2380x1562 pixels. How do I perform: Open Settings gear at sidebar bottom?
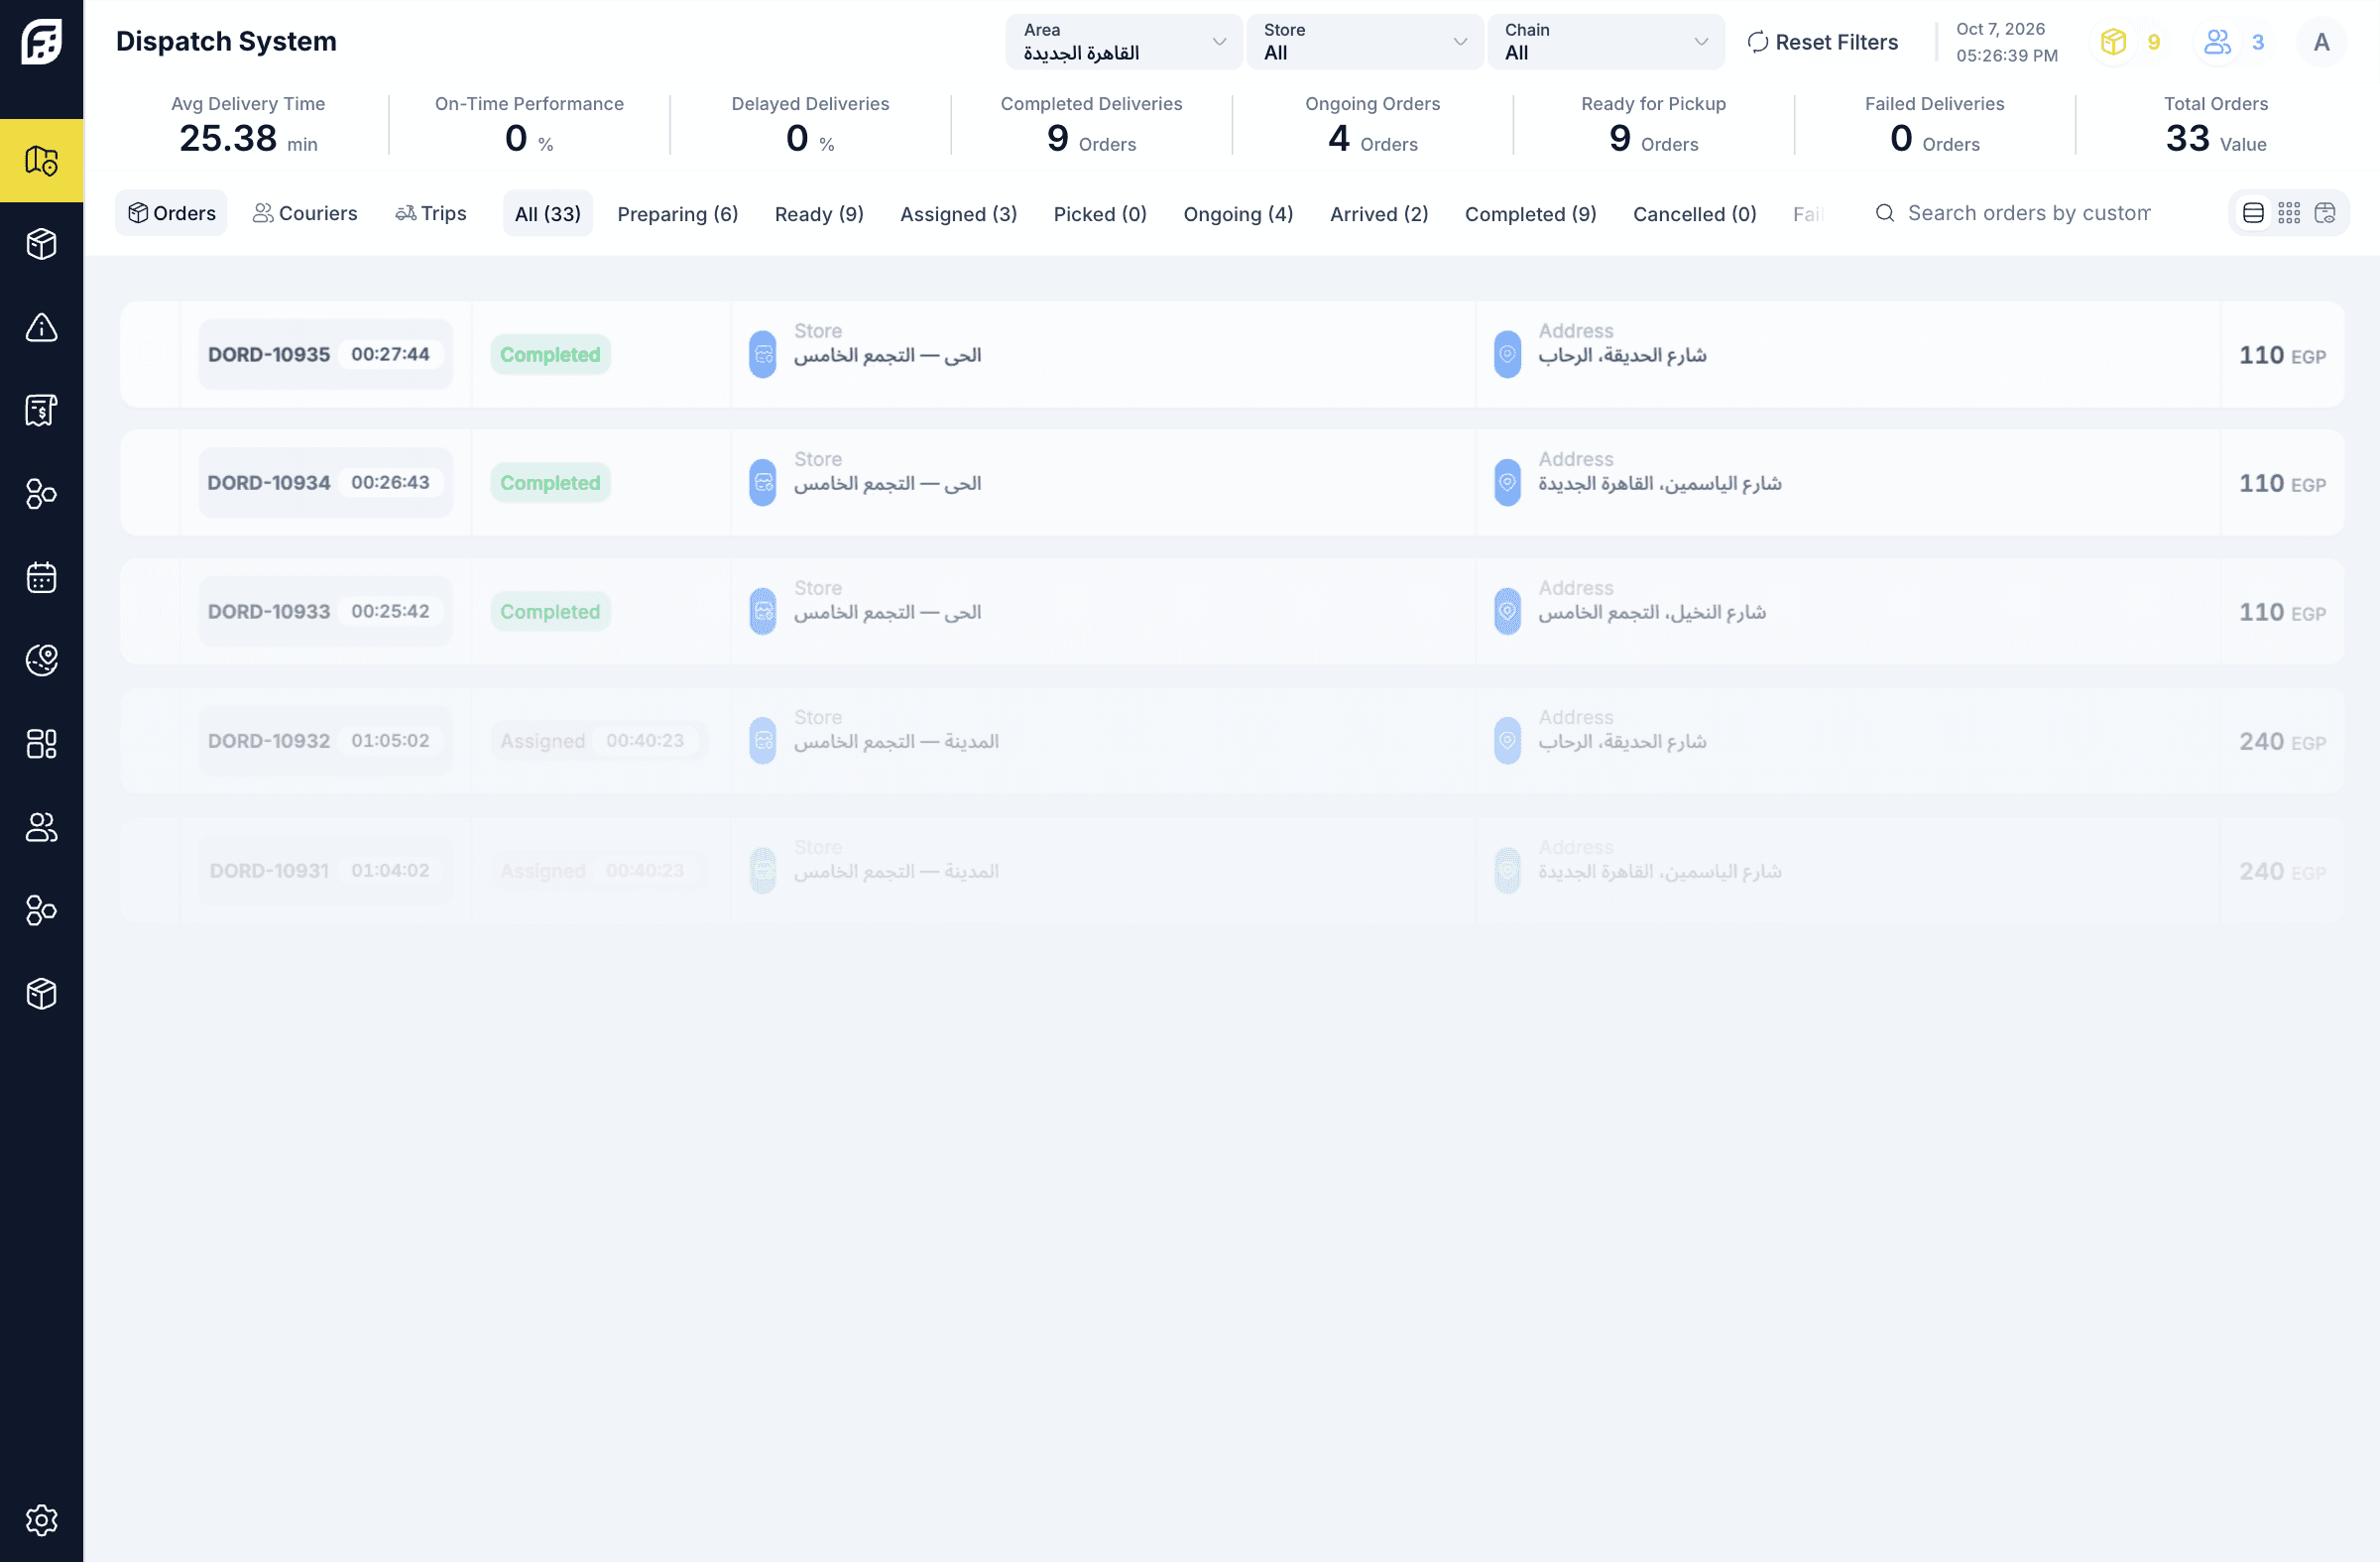tap(41, 1520)
